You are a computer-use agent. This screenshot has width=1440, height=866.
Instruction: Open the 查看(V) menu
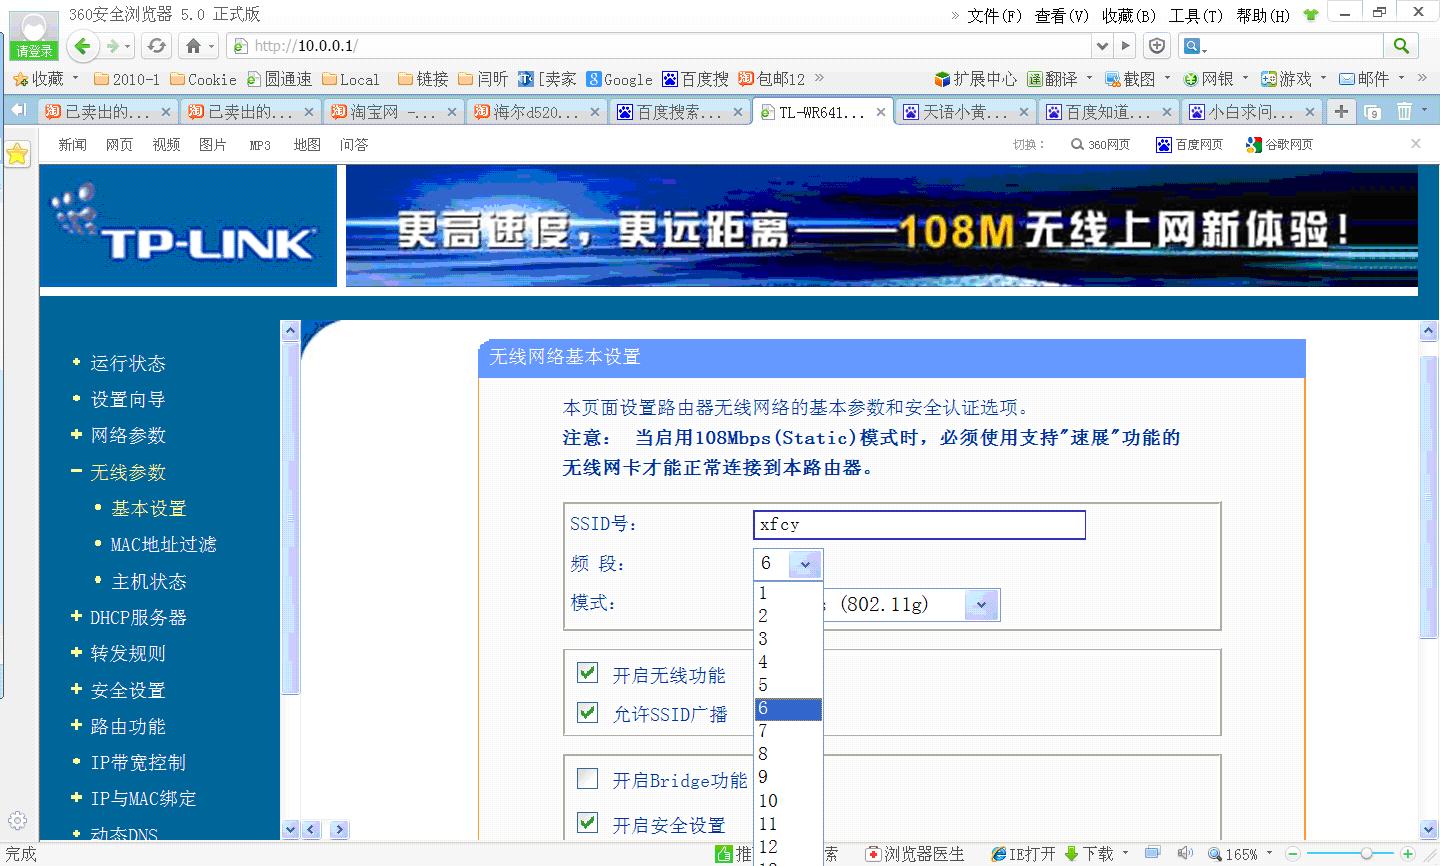(1061, 15)
